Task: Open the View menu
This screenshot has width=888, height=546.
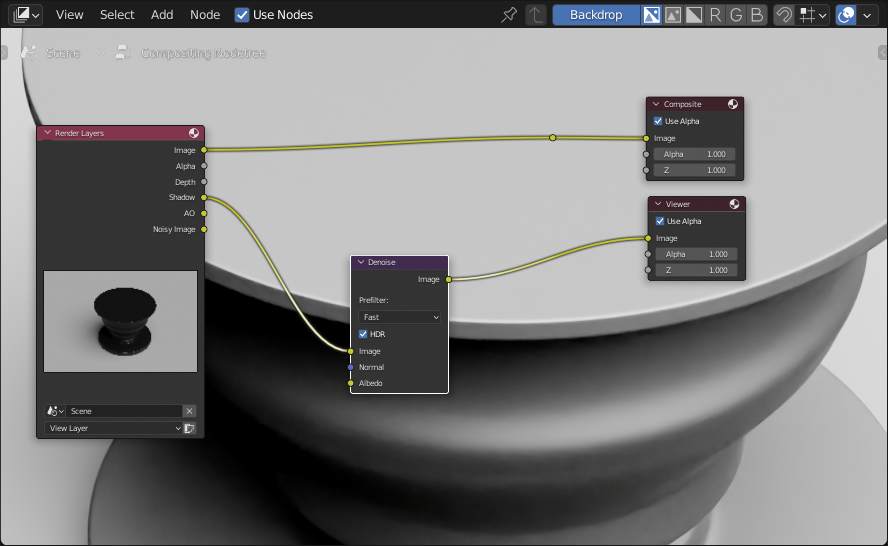Action: coord(69,15)
